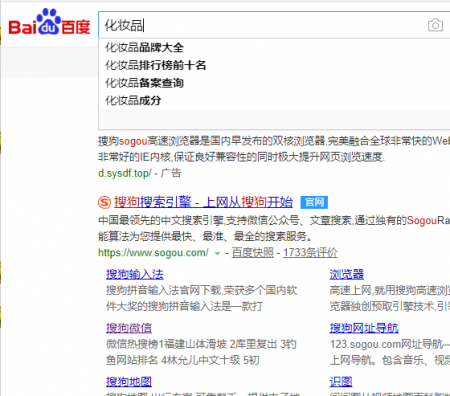
Task: Open the 1733条评价 link
Action: point(310,253)
